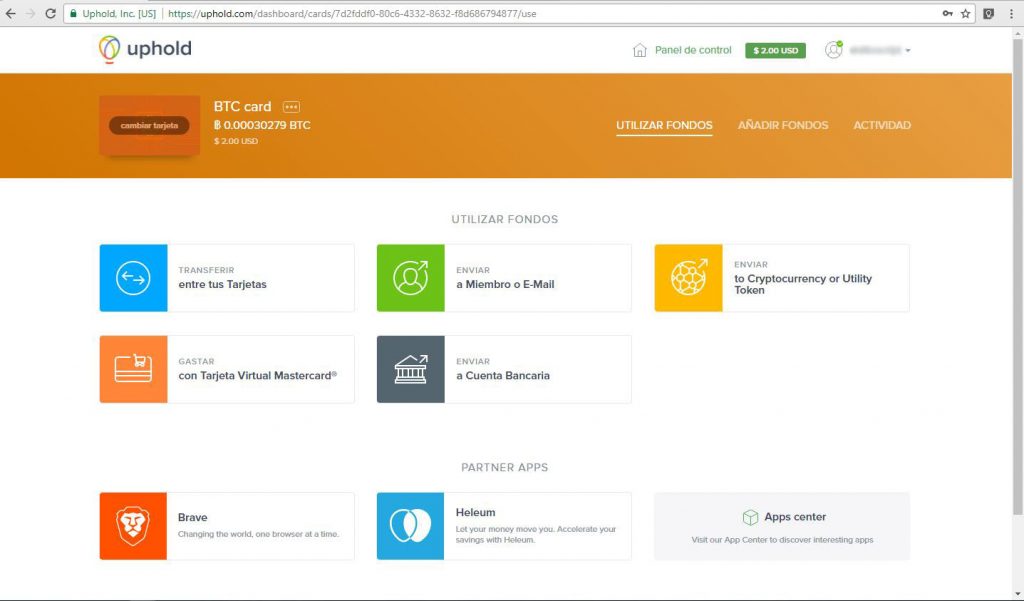Click the cambiar tarjeta button
This screenshot has width=1024, height=601.
pyautogui.click(x=150, y=125)
